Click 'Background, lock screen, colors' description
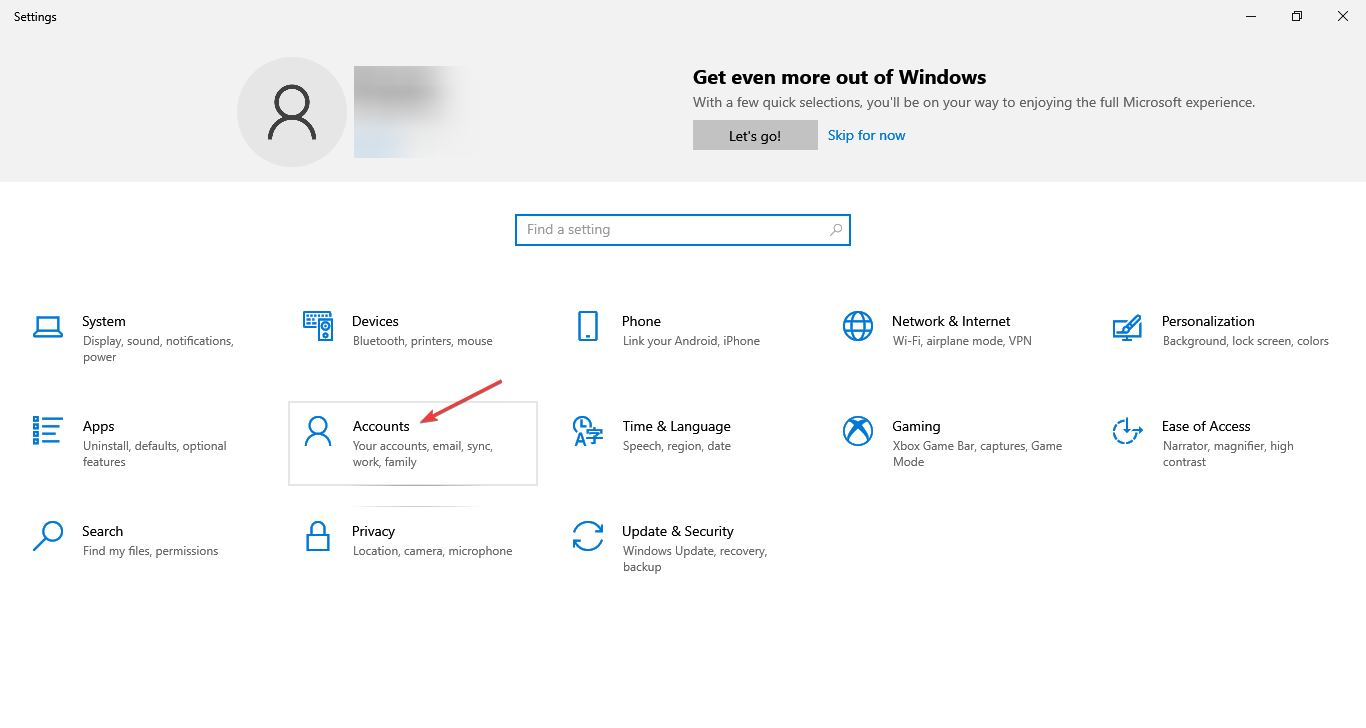Image resolution: width=1366 pixels, height=728 pixels. coord(1246,341)
